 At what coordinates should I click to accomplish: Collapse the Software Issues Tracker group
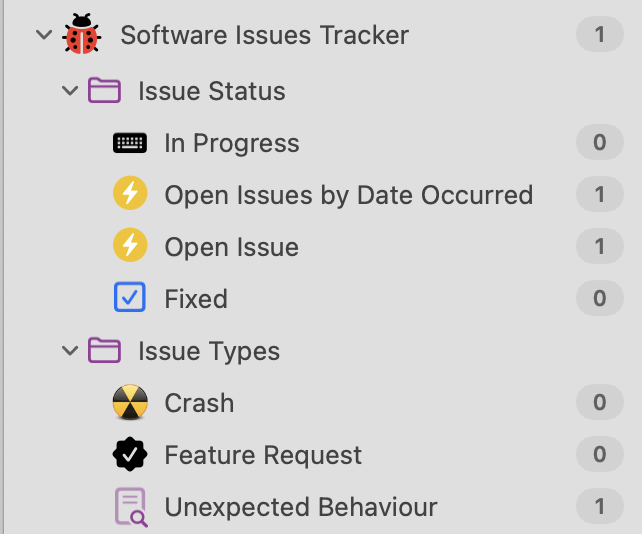pos(43,35)
